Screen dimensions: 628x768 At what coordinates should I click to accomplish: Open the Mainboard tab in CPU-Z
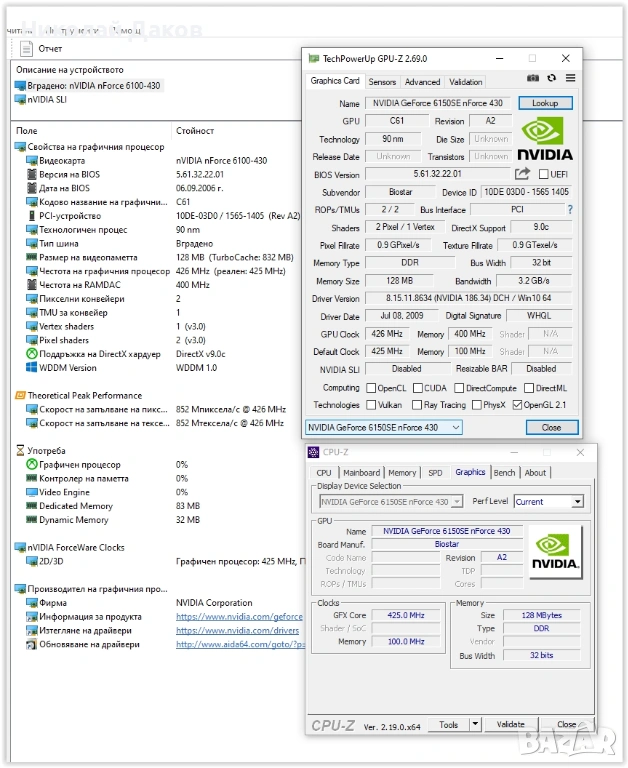click(x=361, y=473)
